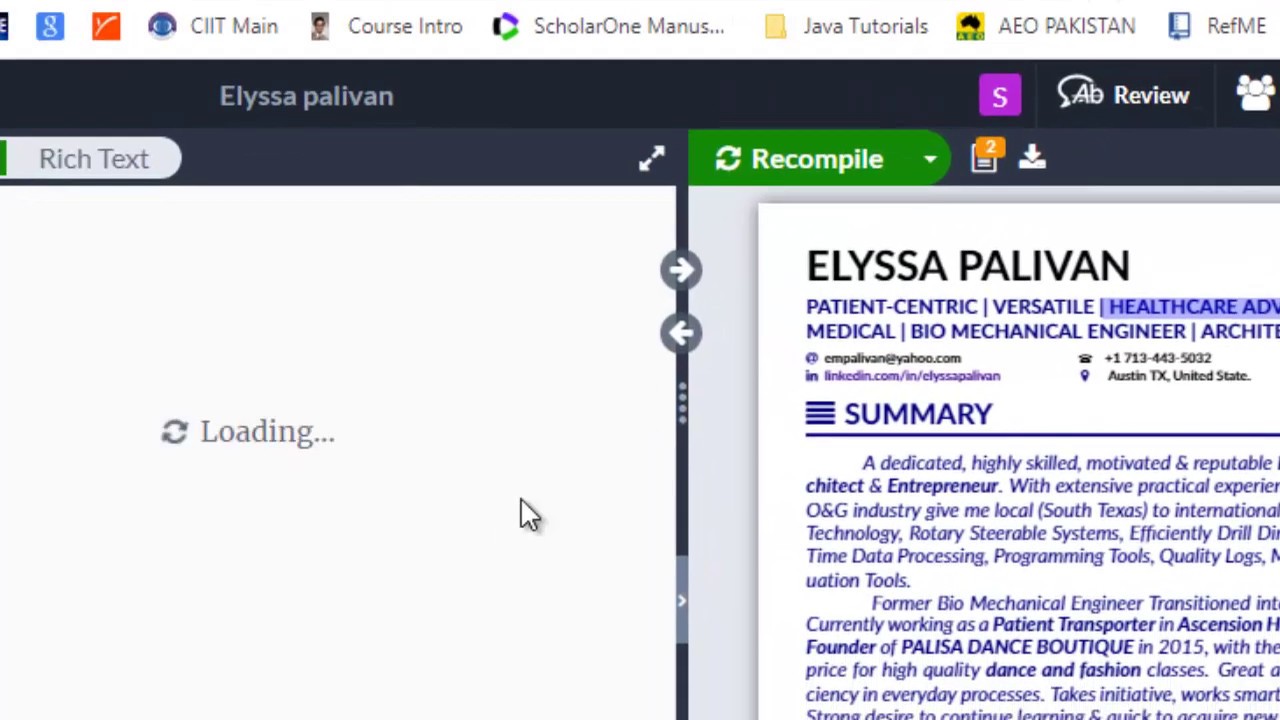Open the Google bookmark icon

tap(49, 26)
